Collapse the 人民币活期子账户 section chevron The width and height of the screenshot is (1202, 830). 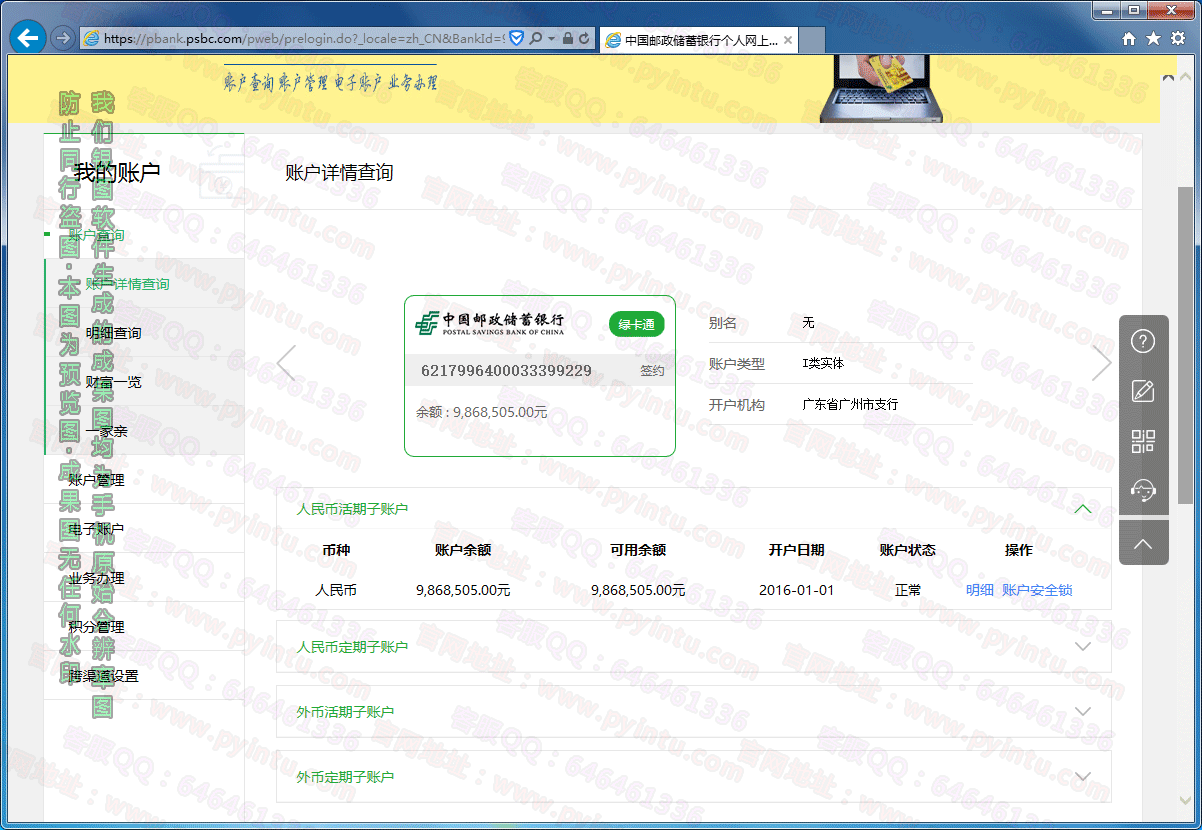click(1082, 509)
